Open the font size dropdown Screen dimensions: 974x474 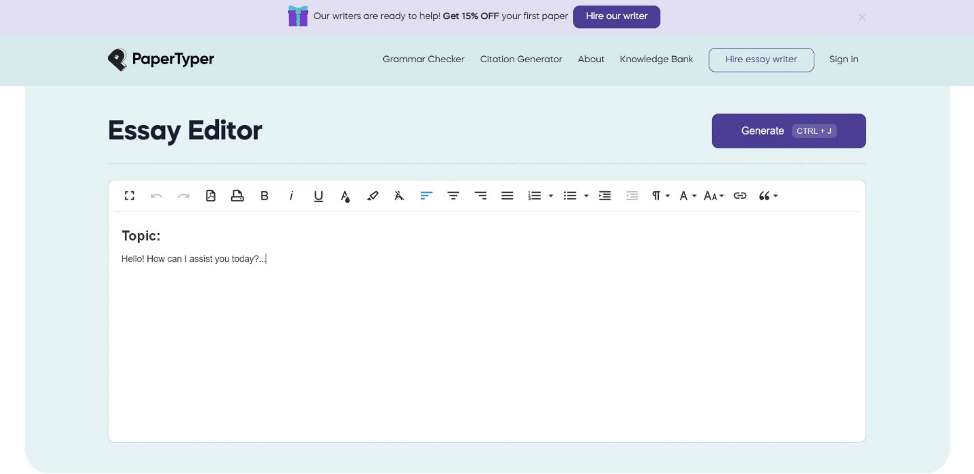(713, 196)
